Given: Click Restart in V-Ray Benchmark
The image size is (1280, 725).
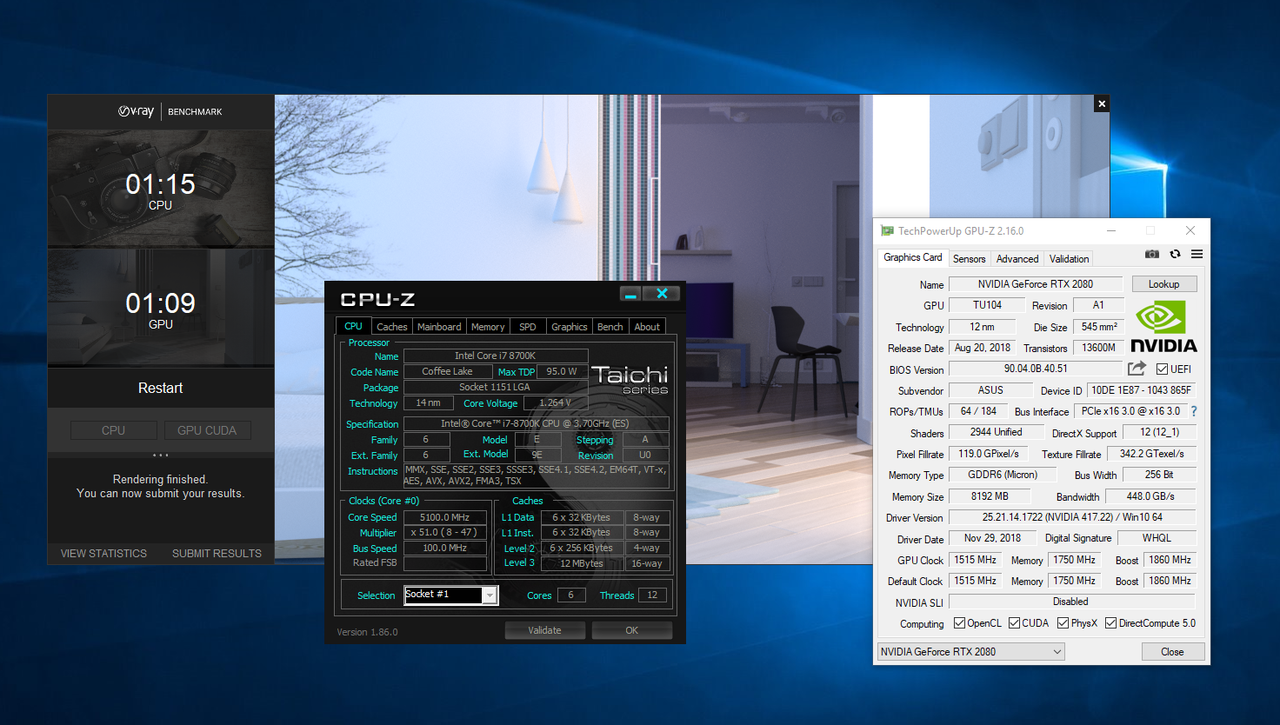Looking at the screenshot, I should [160, 388].
